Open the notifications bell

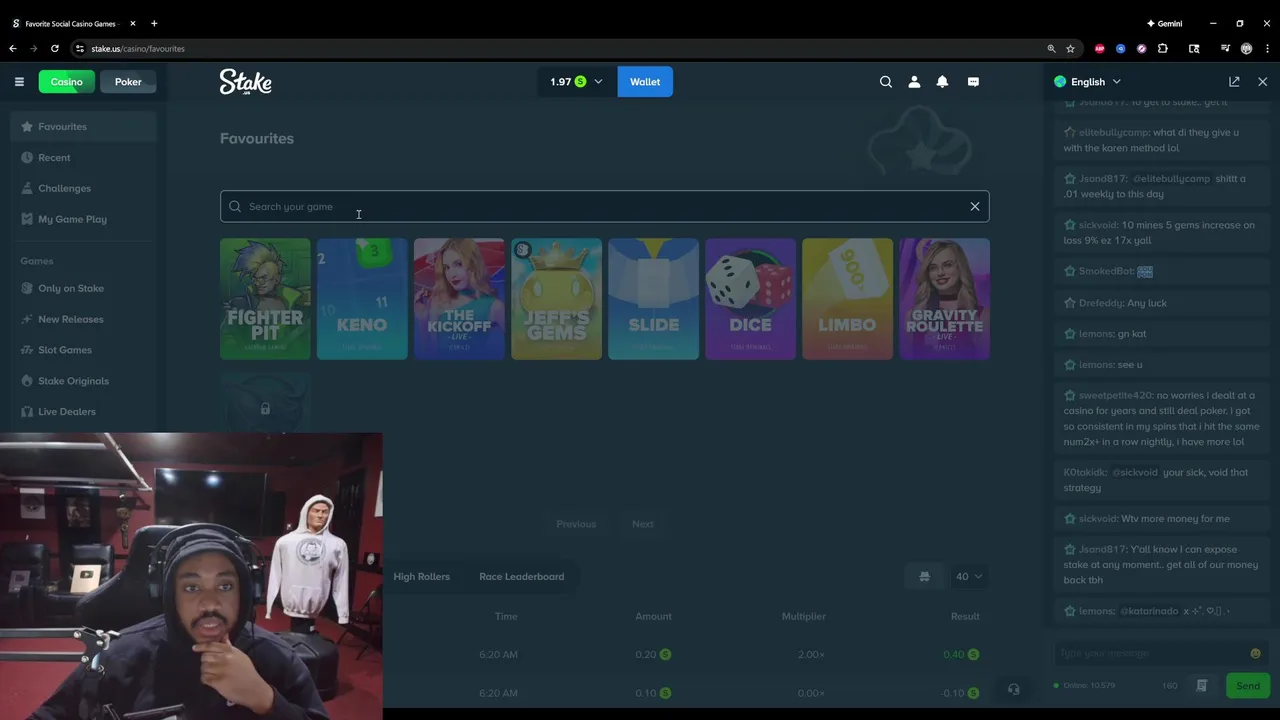coord(942,82)
